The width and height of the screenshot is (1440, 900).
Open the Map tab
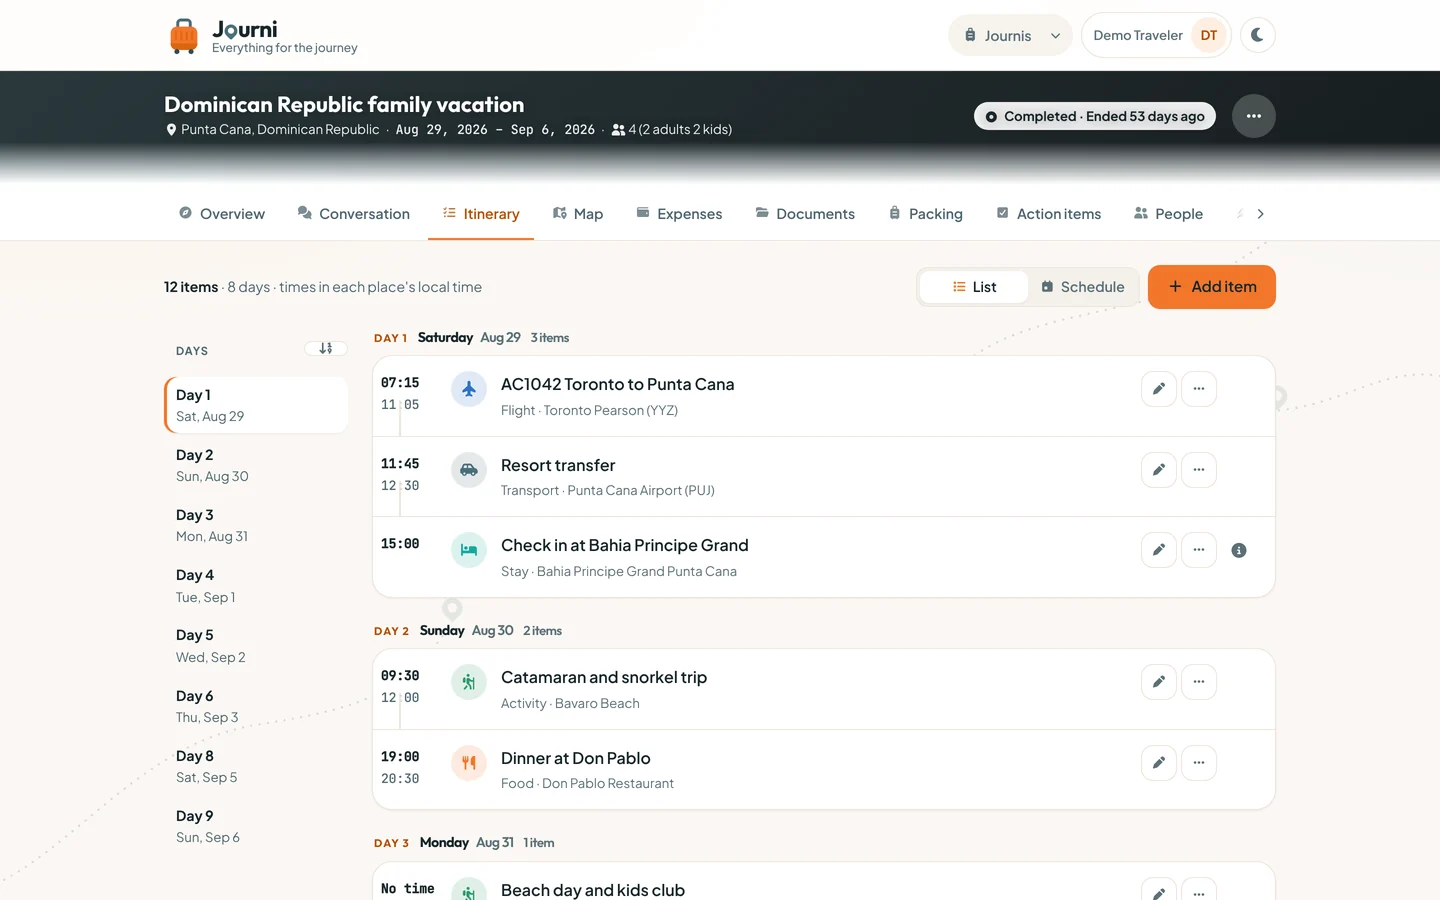578,214
